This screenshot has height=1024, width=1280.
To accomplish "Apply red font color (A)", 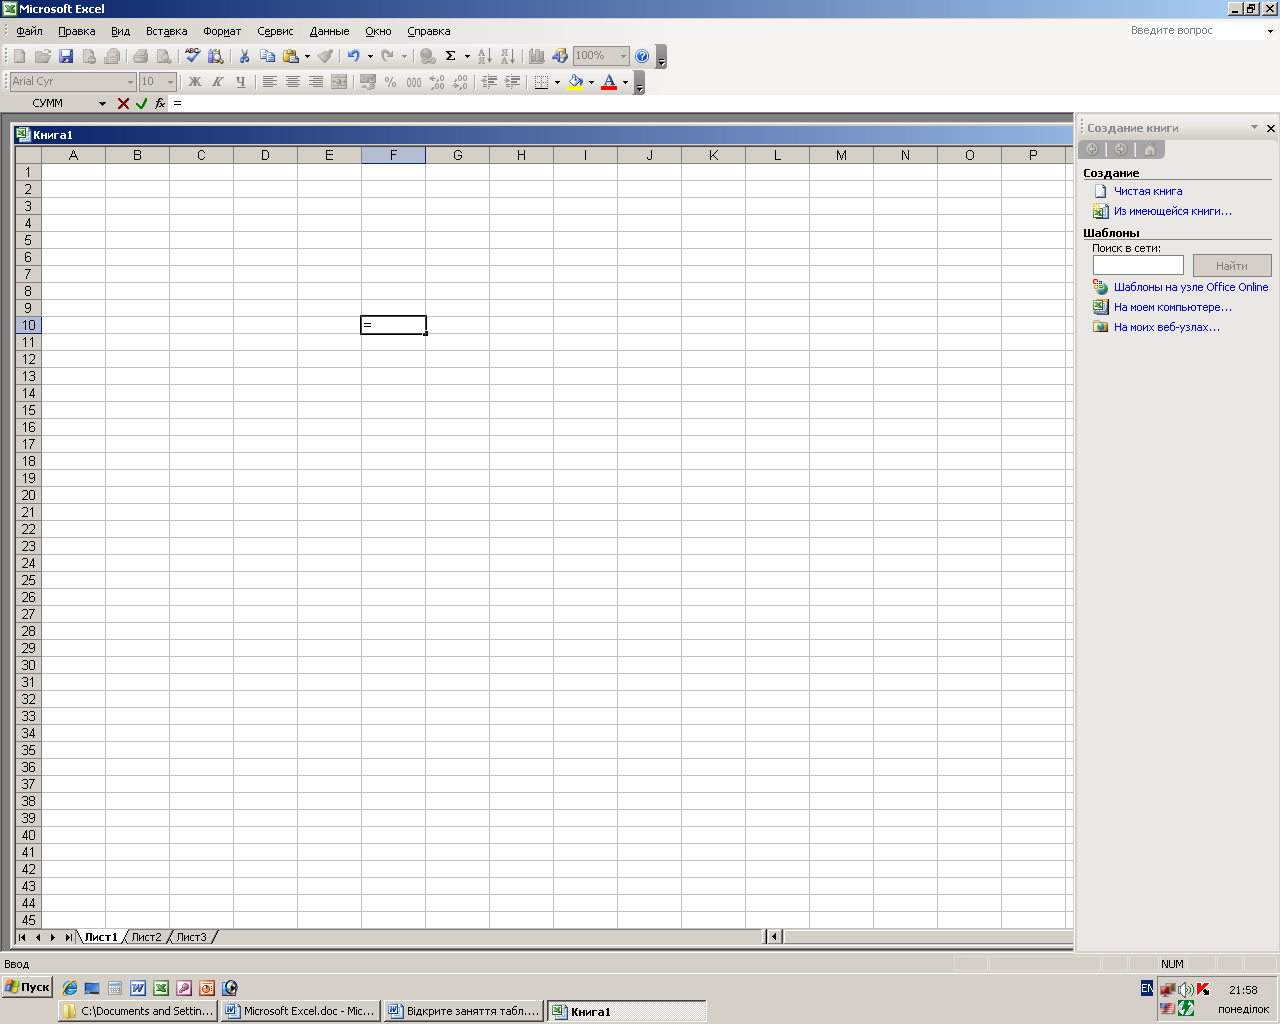I will pyautogui.click(x=609, y=82).
